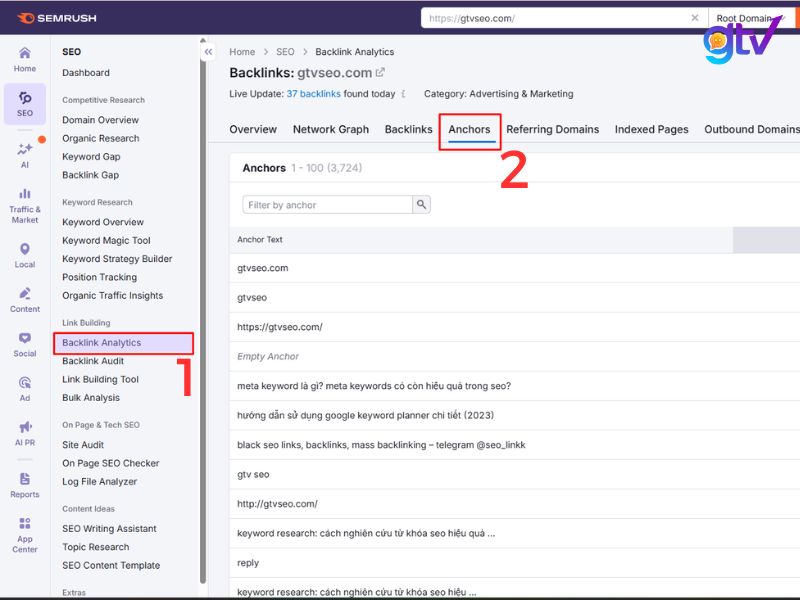
Task: Clear the URL with the X button
Action: [x=695, y=17]
